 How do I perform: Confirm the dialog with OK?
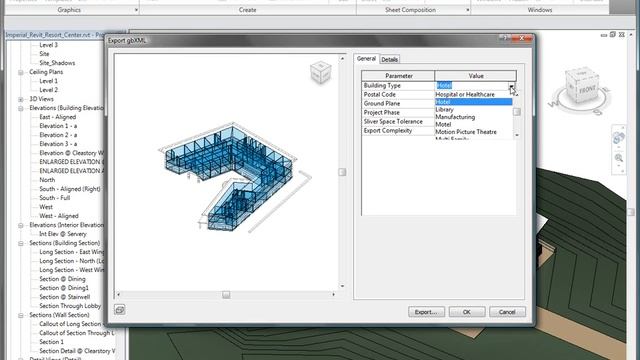(467, 312)
